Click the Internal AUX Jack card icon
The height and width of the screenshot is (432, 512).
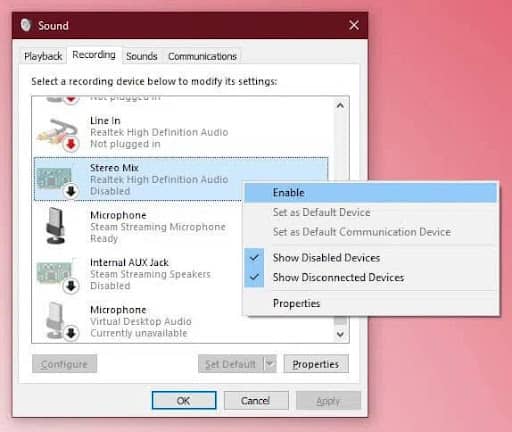[55, 273]
